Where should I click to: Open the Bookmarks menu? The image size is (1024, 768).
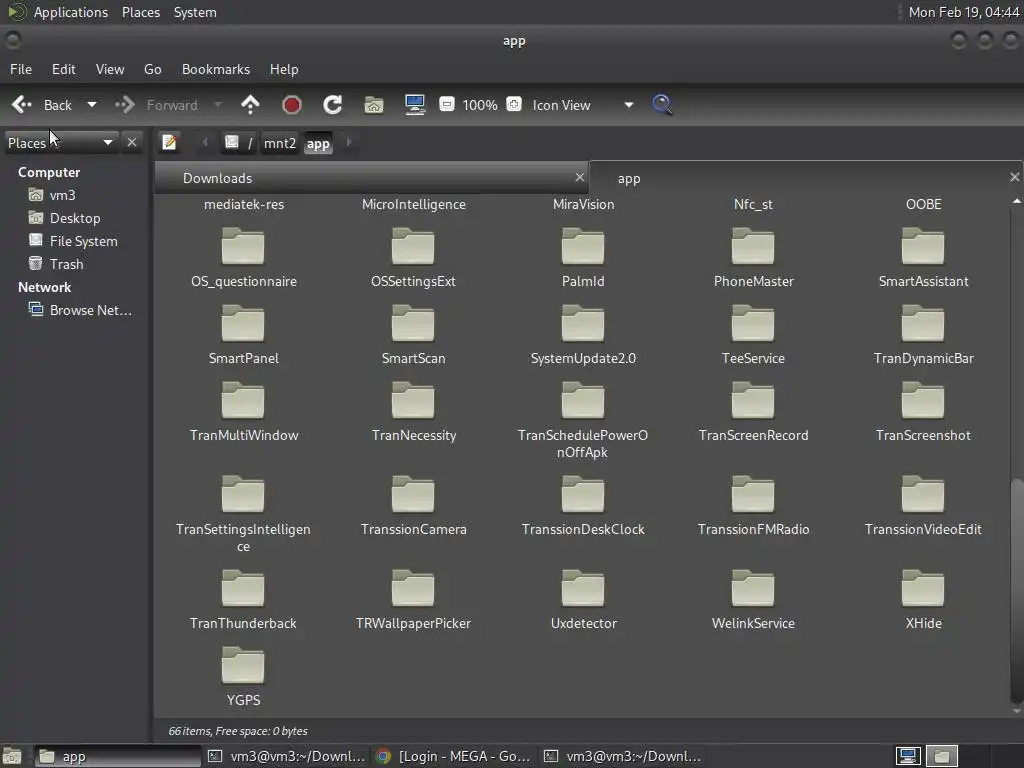(x=216, y=69)
